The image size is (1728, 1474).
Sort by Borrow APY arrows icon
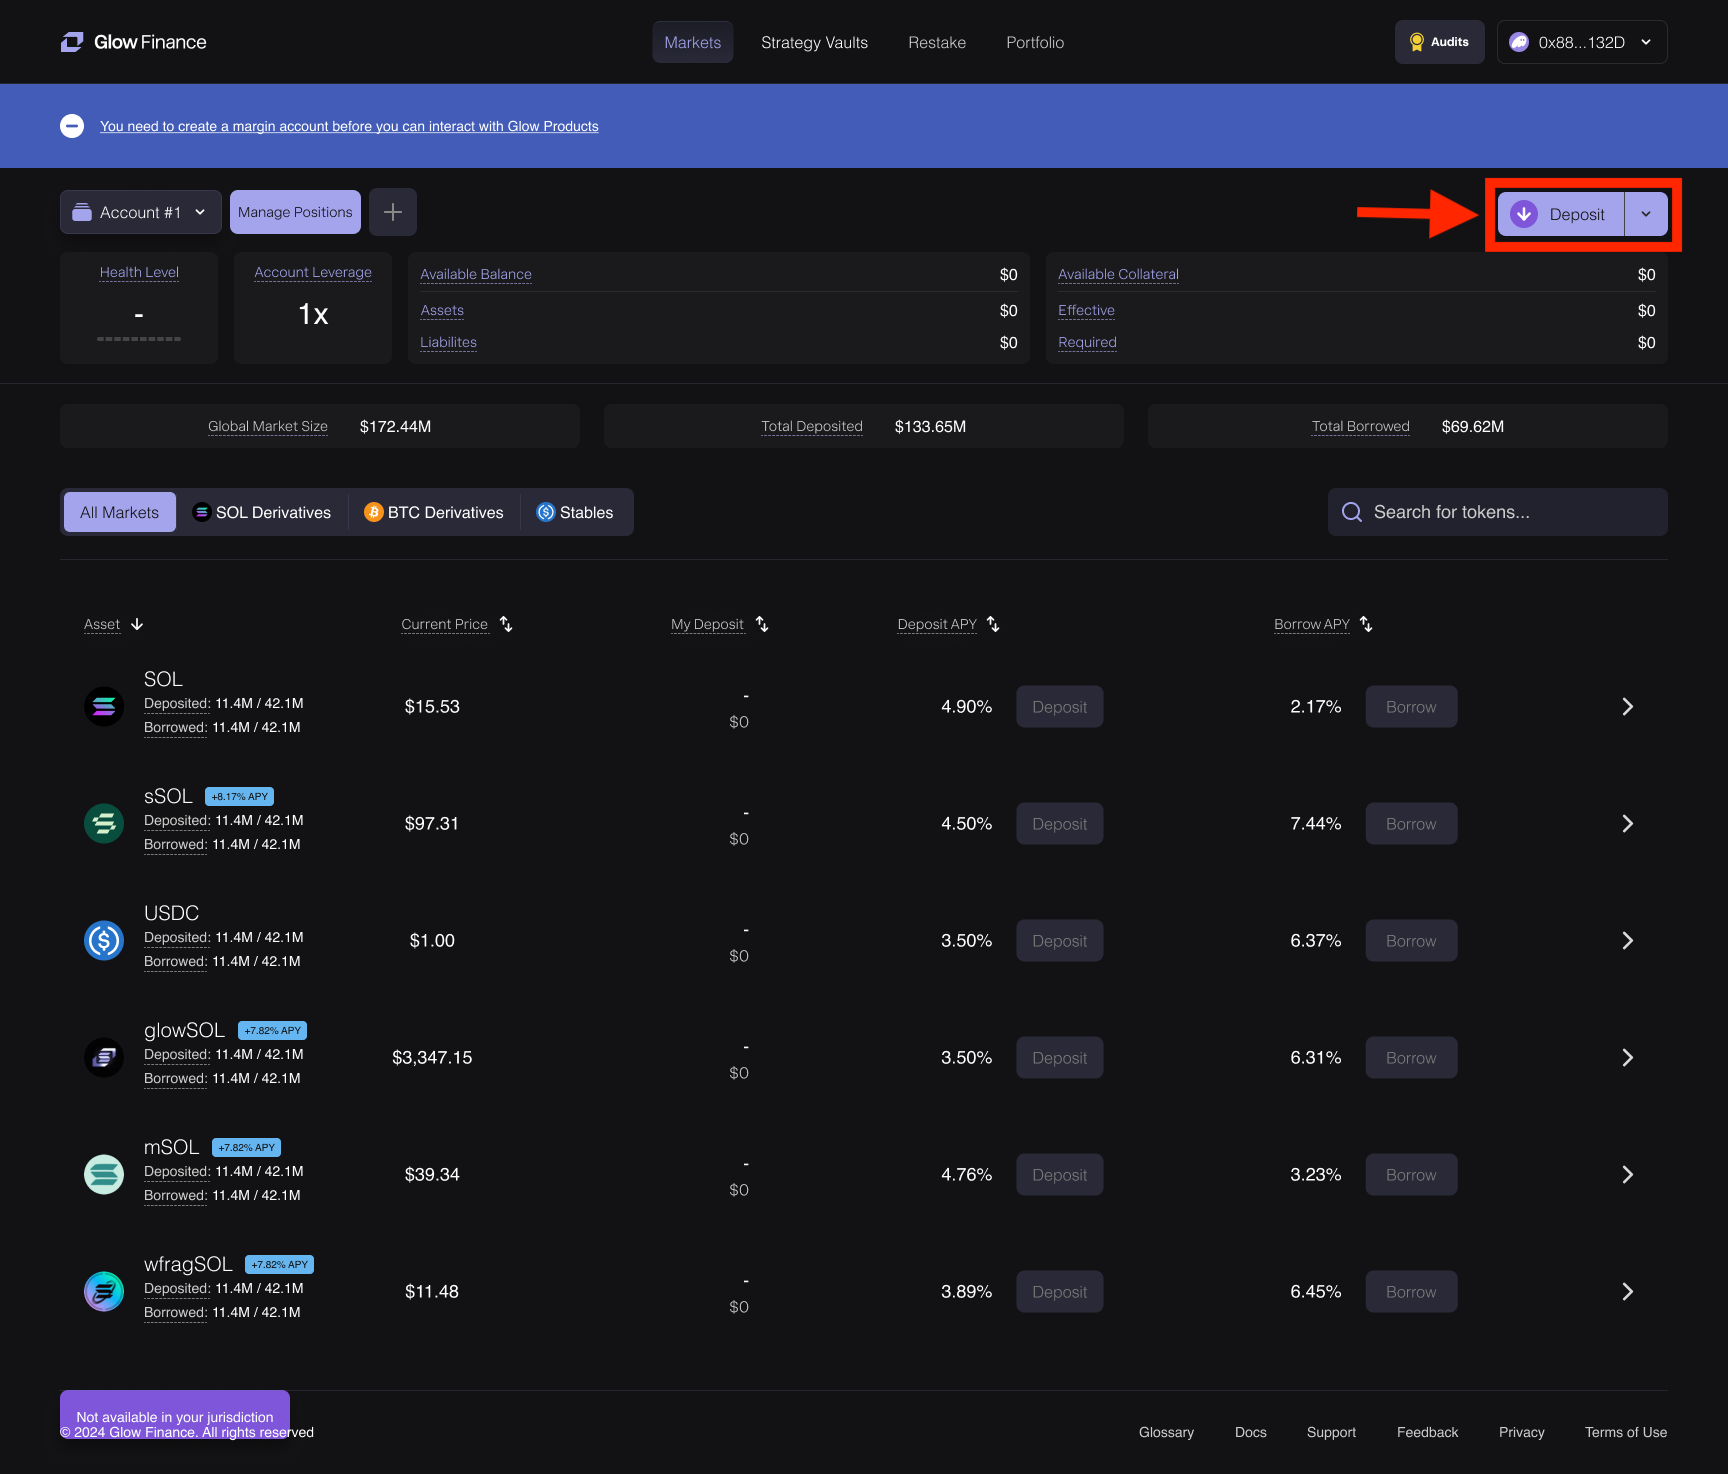pos(1366,624)
